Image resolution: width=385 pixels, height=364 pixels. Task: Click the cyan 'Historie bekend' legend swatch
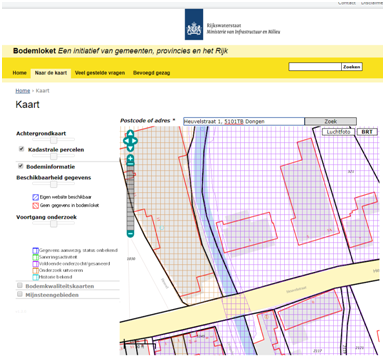tap(35, 277)
